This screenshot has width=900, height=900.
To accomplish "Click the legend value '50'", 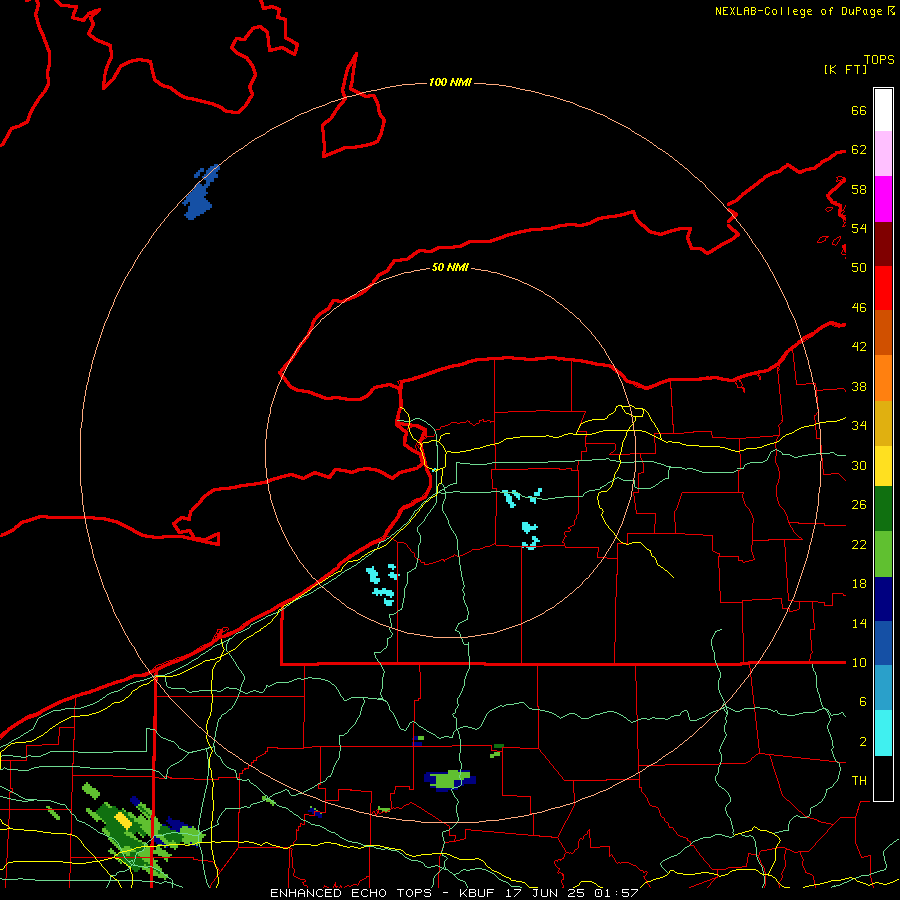I will [859, 267].
